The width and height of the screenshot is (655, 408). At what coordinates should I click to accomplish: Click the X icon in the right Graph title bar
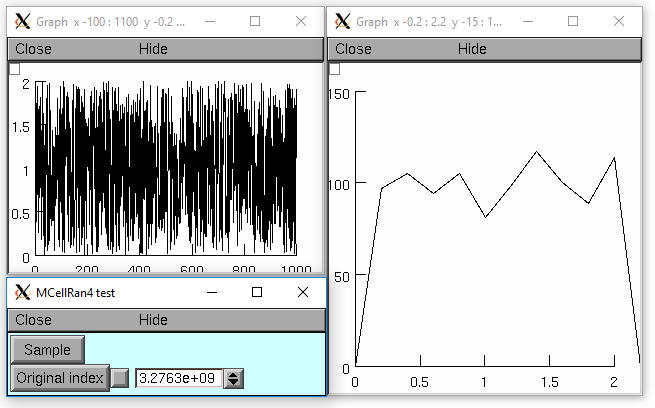[343, 21]
